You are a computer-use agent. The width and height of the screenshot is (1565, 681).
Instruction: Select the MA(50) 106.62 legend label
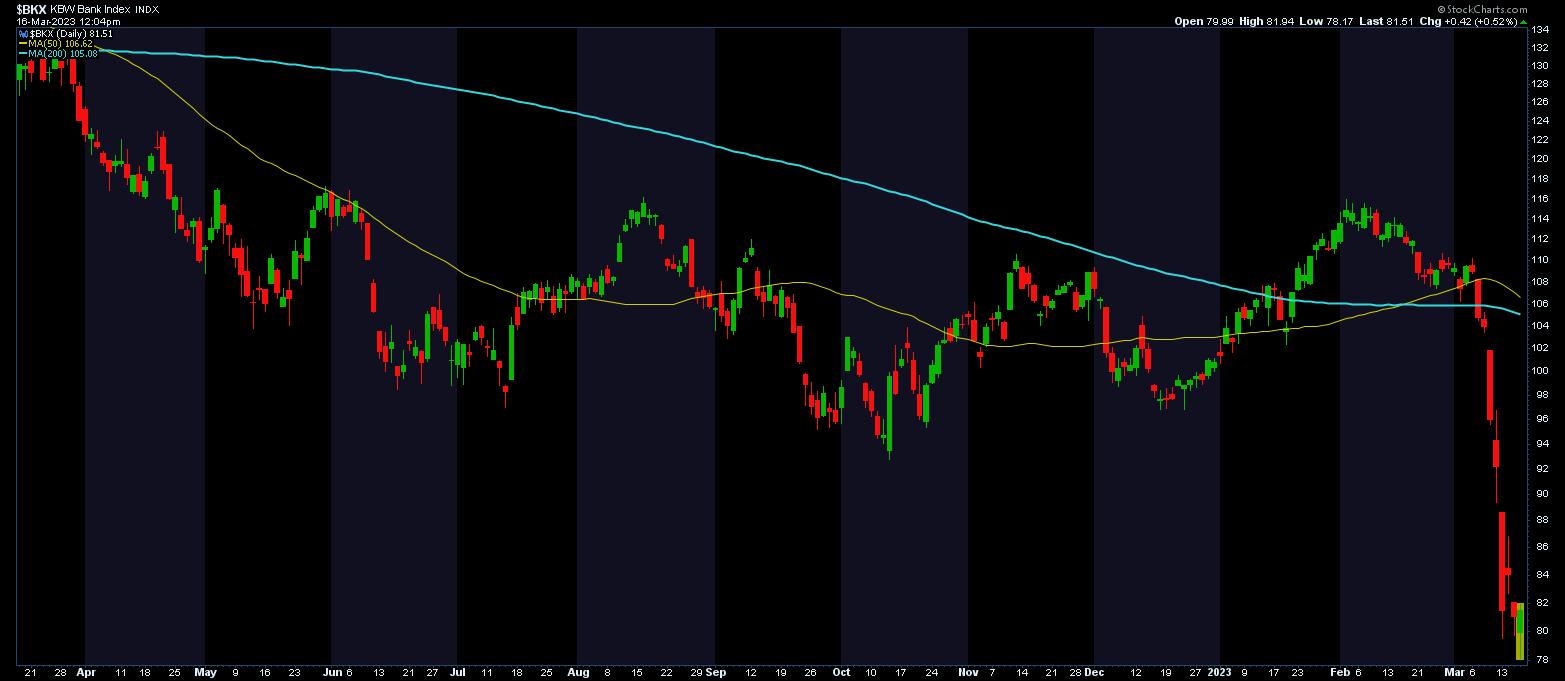click(62, 43)
